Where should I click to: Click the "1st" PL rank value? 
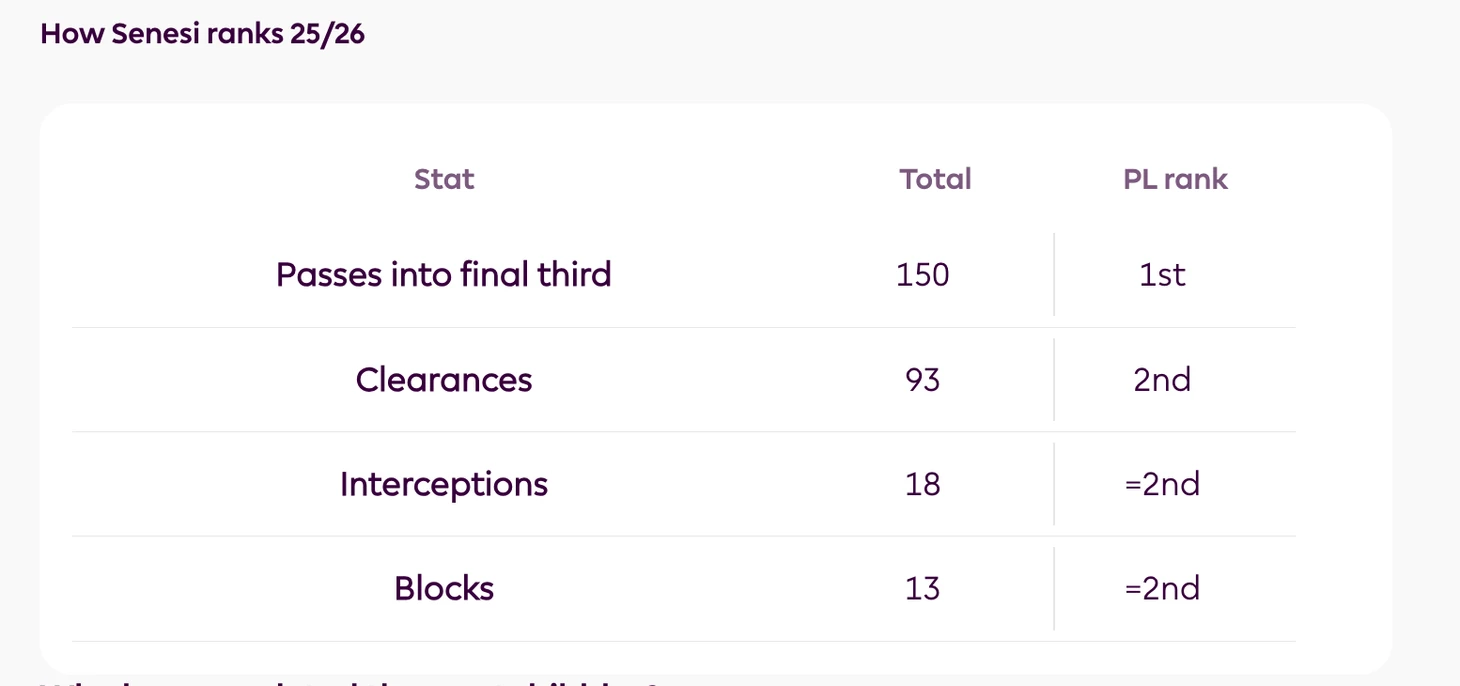(x=1162, y=275)
